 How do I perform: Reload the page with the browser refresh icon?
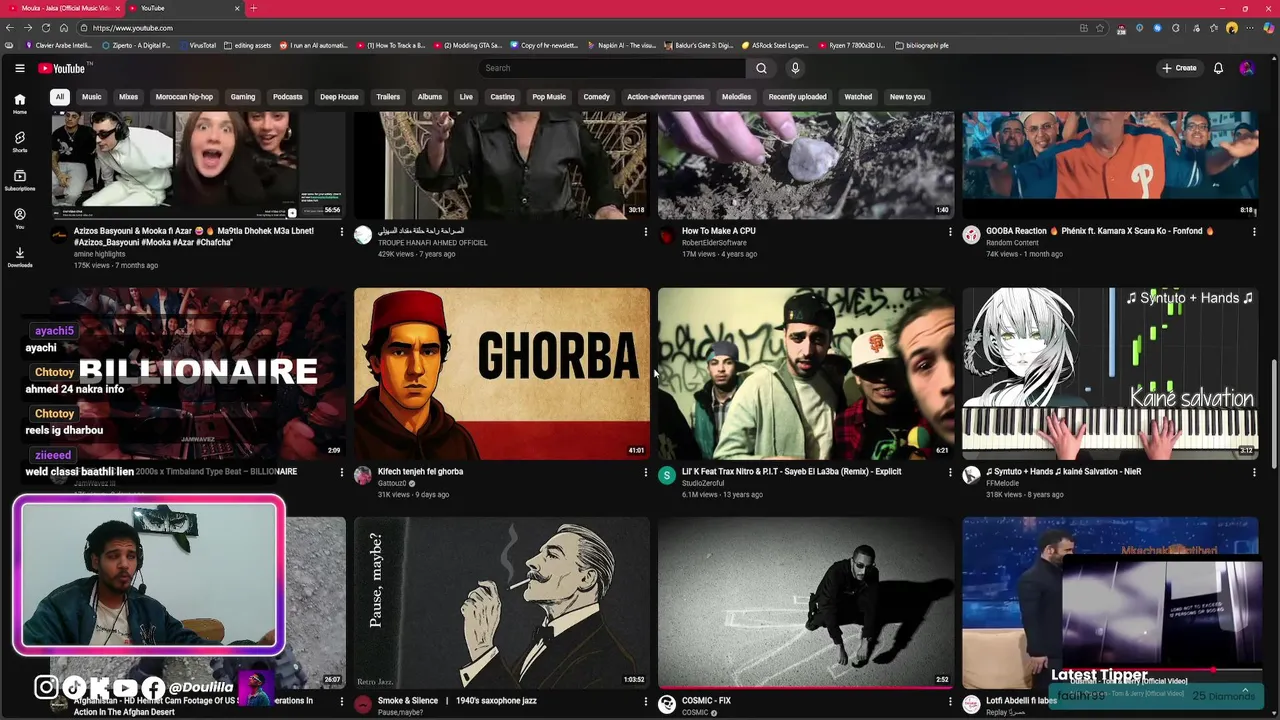(x=45, y=28)
